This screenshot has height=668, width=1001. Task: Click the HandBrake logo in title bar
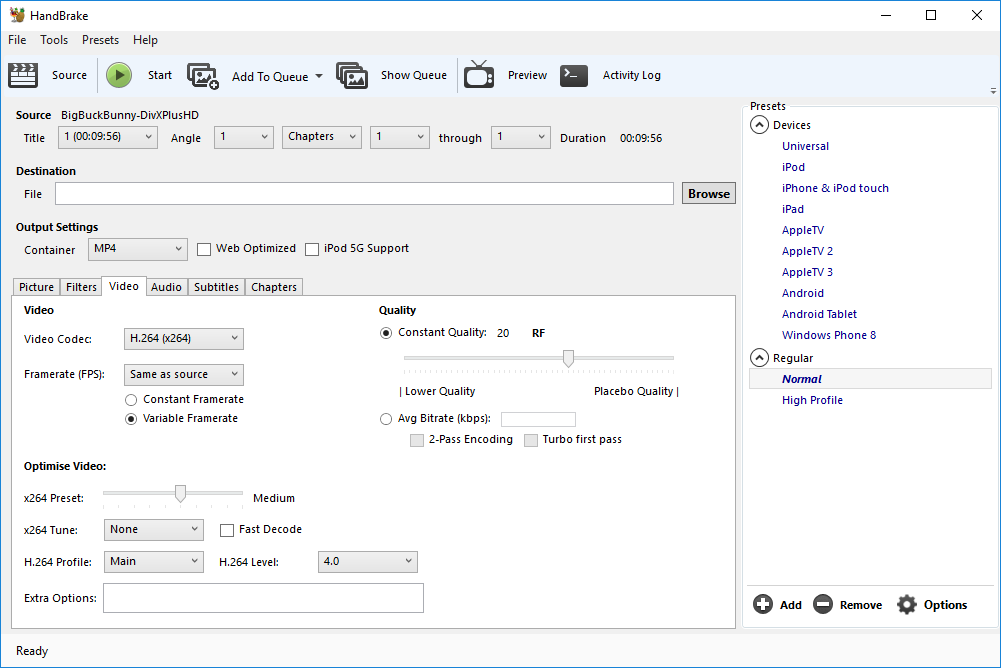17,15
